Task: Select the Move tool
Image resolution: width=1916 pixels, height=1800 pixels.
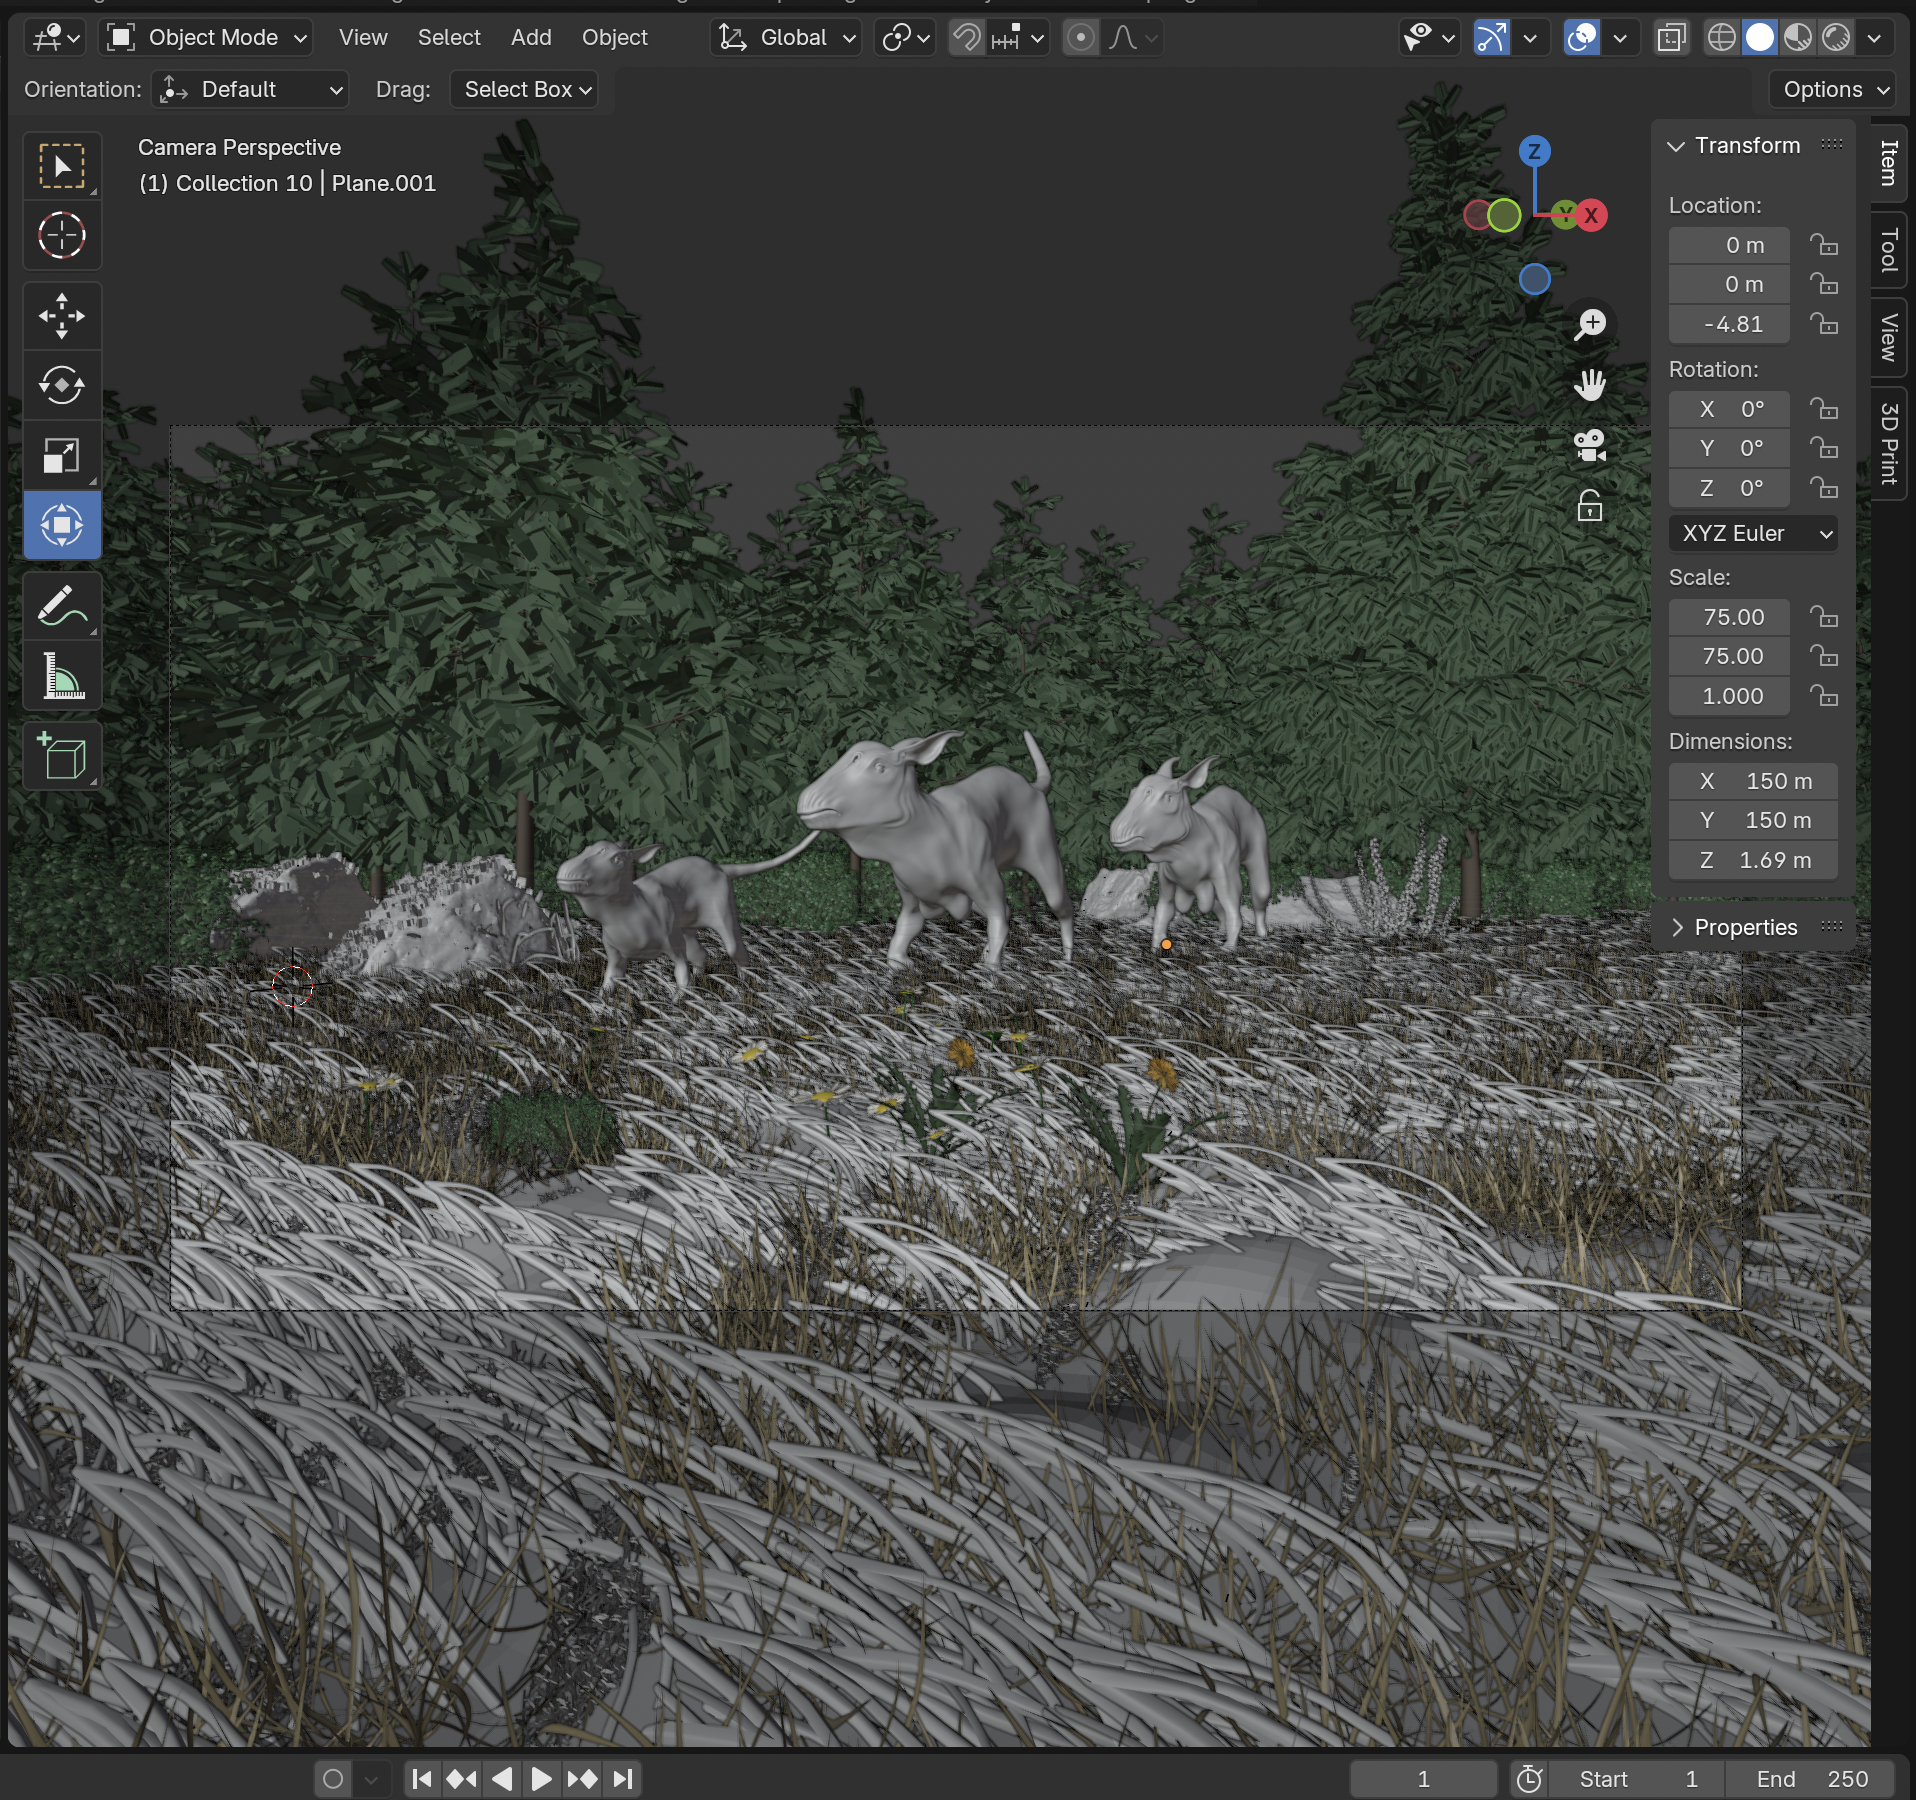Action: pyautogui.click(x=62, y=316)
